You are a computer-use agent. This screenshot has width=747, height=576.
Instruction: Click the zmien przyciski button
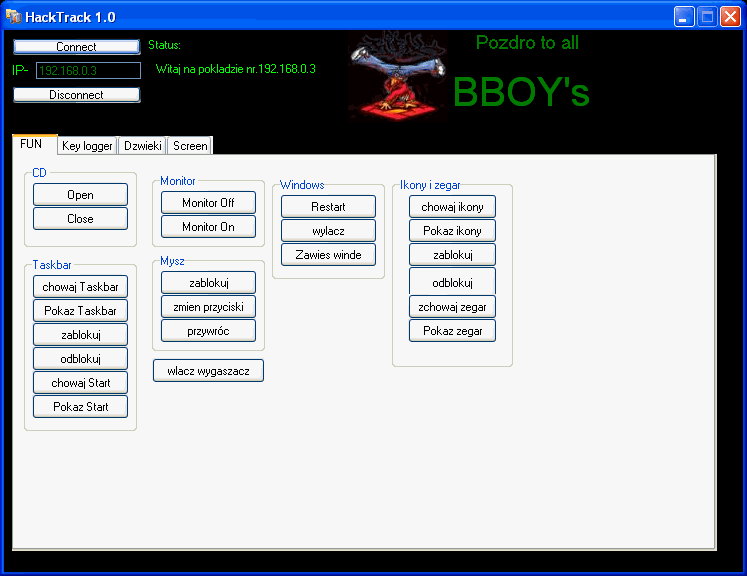(208, 307)
